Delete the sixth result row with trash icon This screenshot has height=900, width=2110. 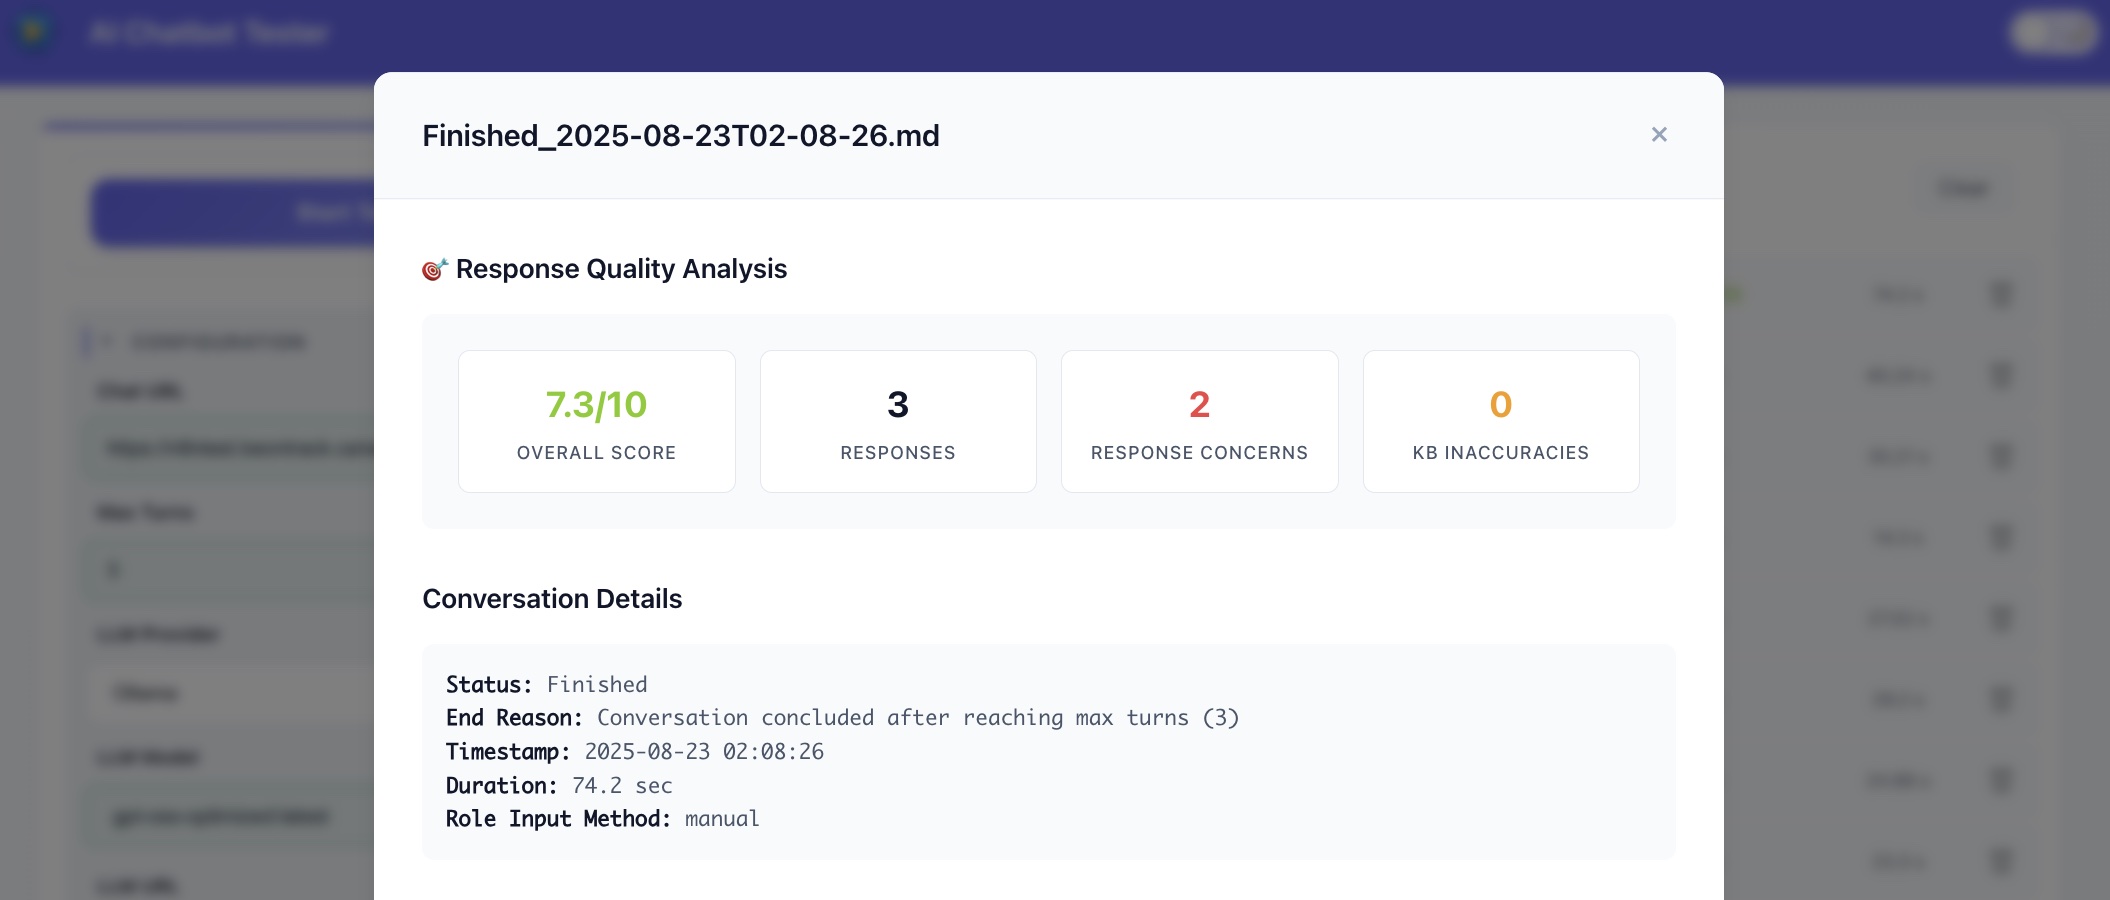click(x=2001, y=699)
